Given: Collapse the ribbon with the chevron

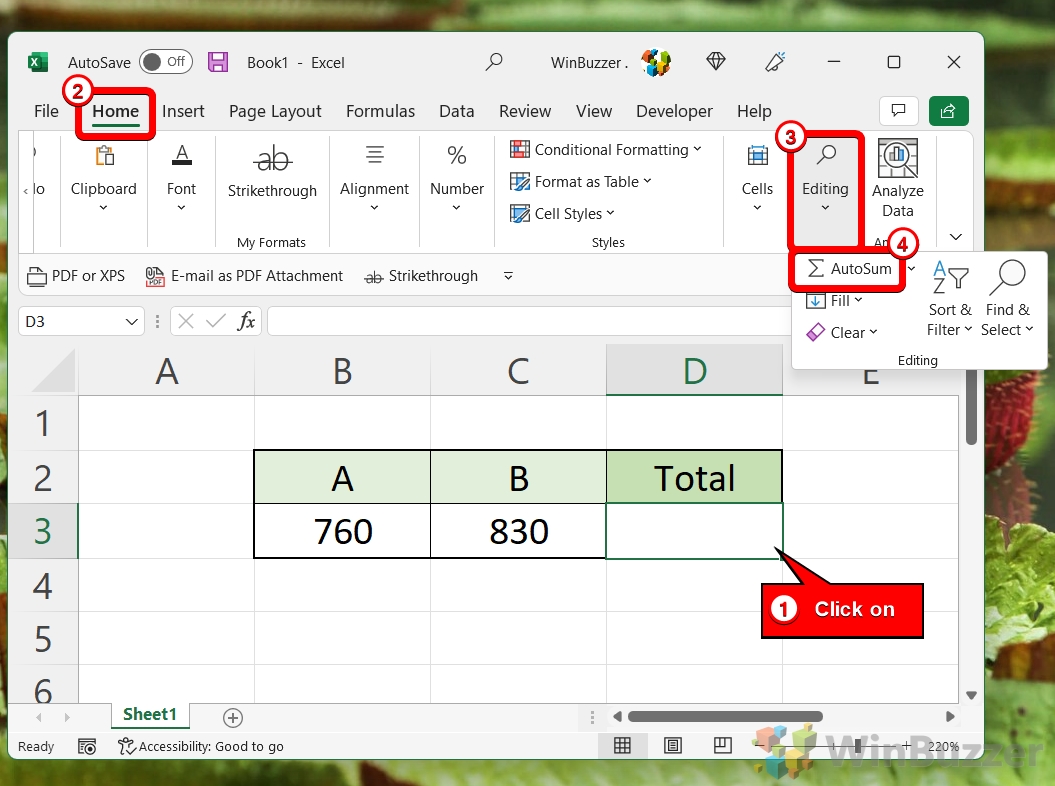Looking at the screenshot, I should pyautogui.click(x=955, y=237).
